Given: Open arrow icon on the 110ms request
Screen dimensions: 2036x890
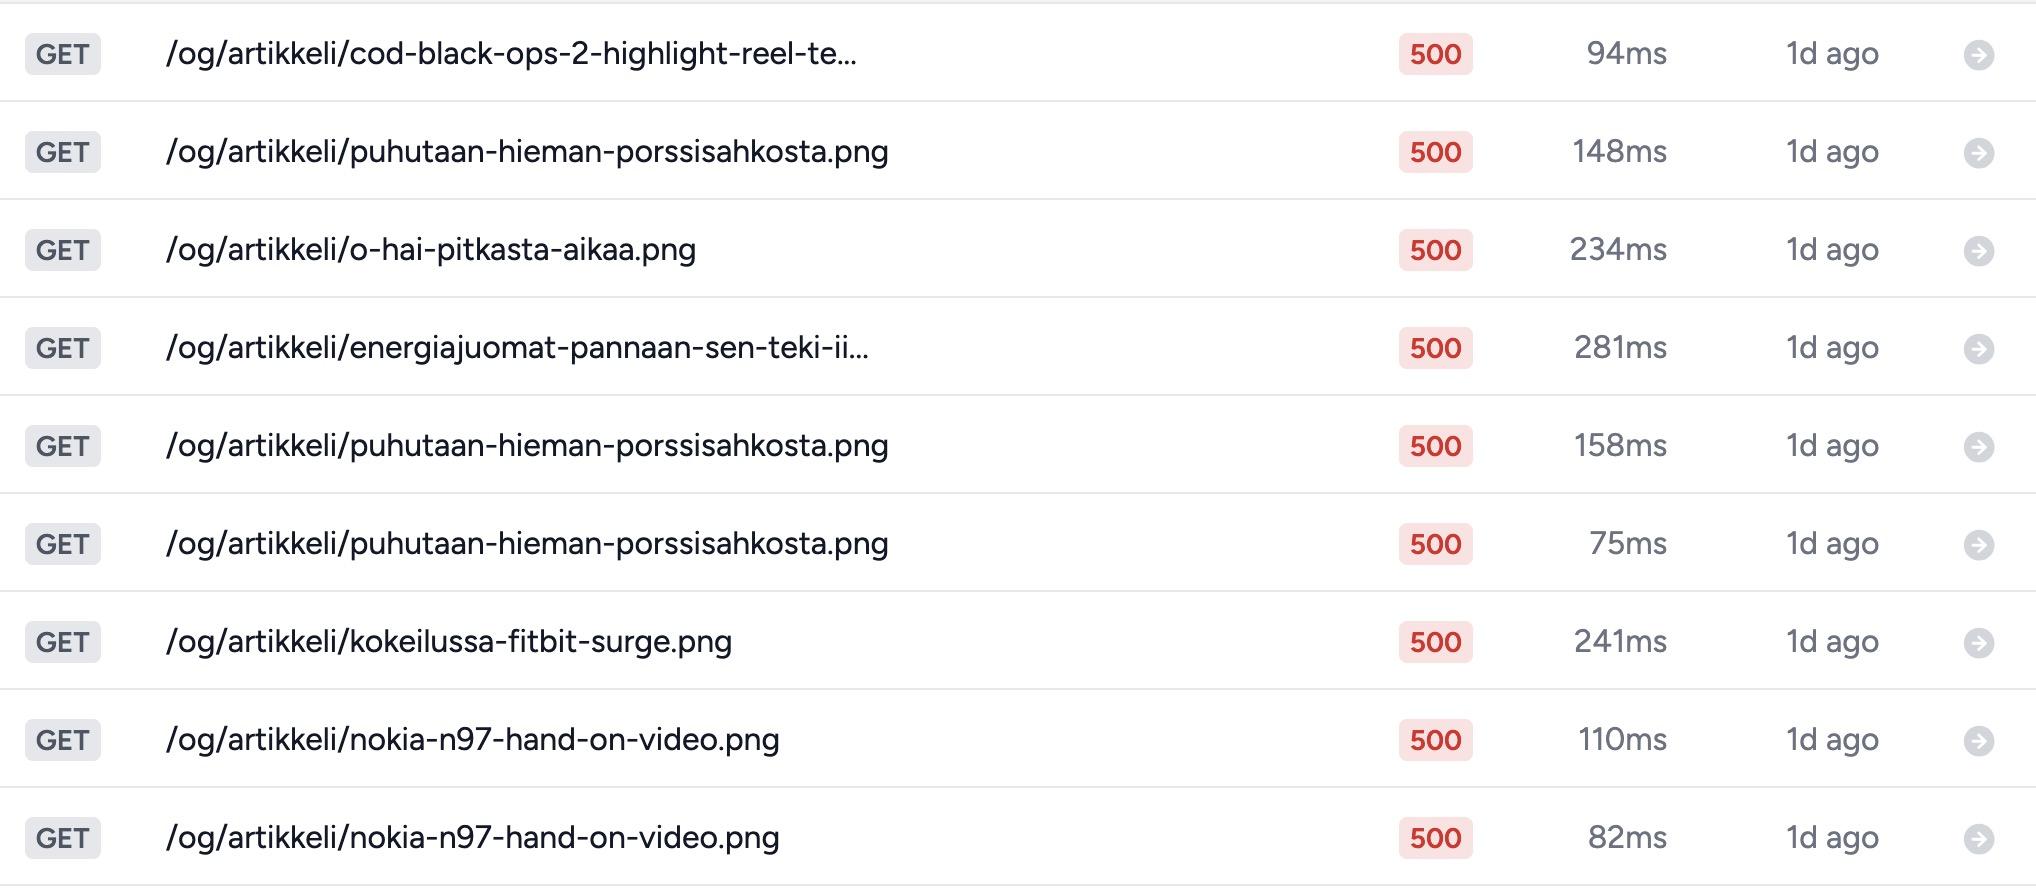Looking at the screenshot, I should 1978,741.
